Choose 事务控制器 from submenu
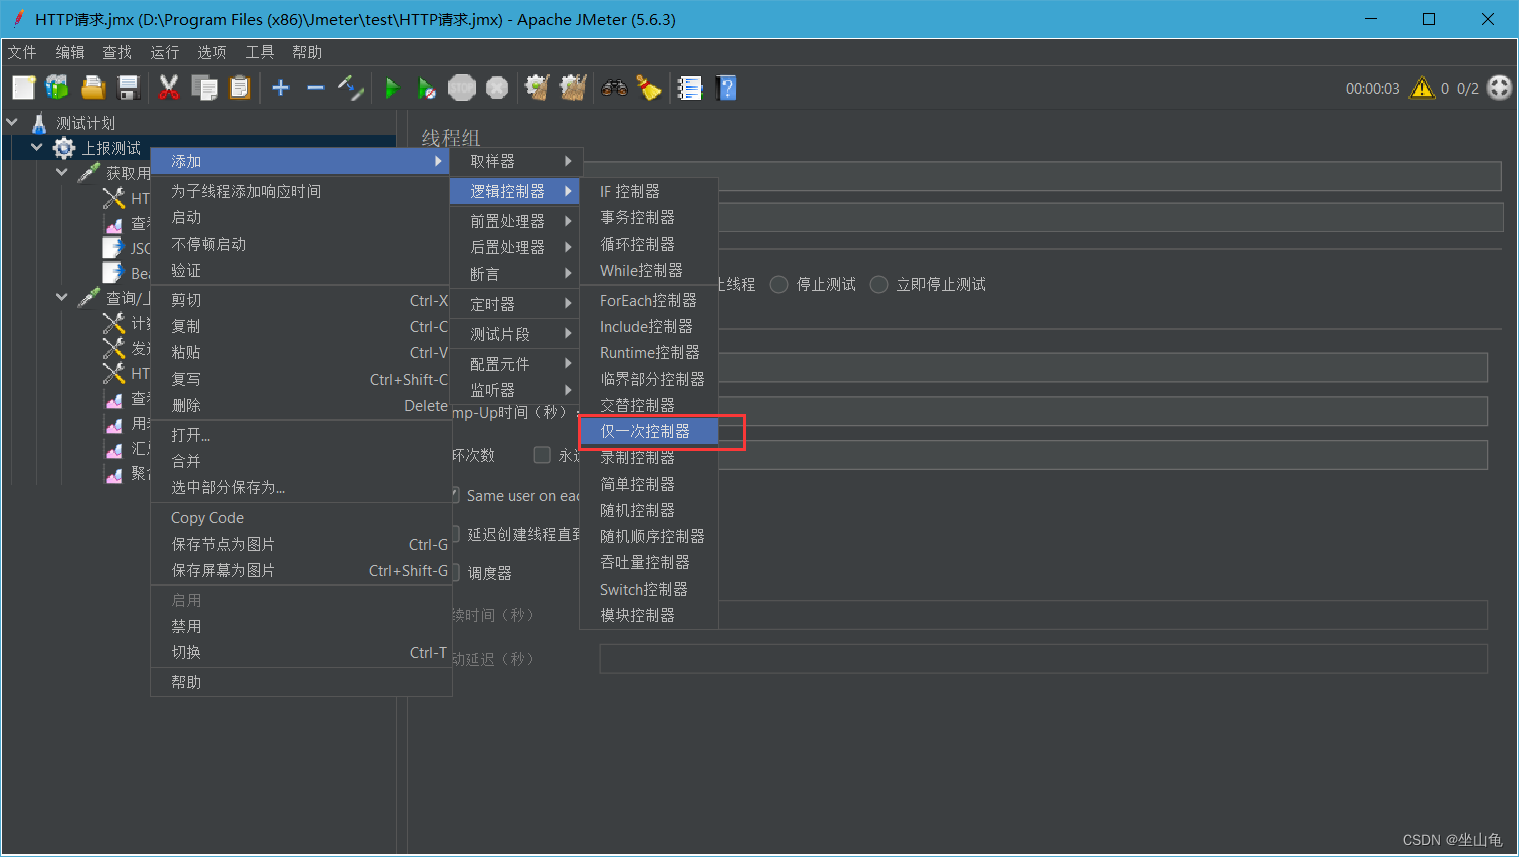Screen dimensions: 1519x857 point(649,217)
